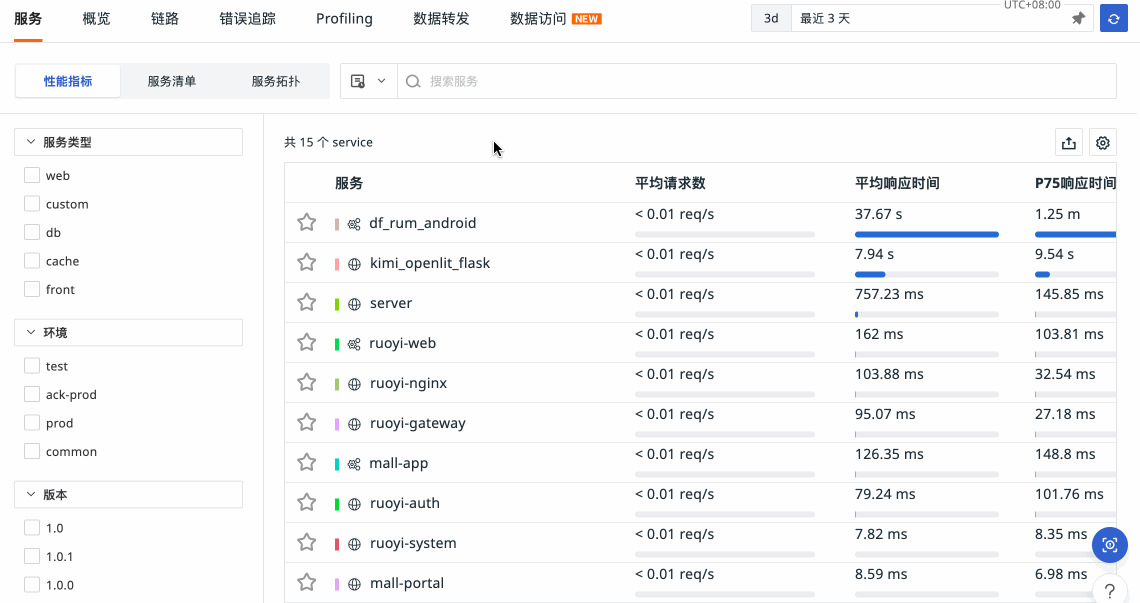Select the 服务拓扑 view
Viewport: 1140px width, 603px height.
(x=276, y=81)
